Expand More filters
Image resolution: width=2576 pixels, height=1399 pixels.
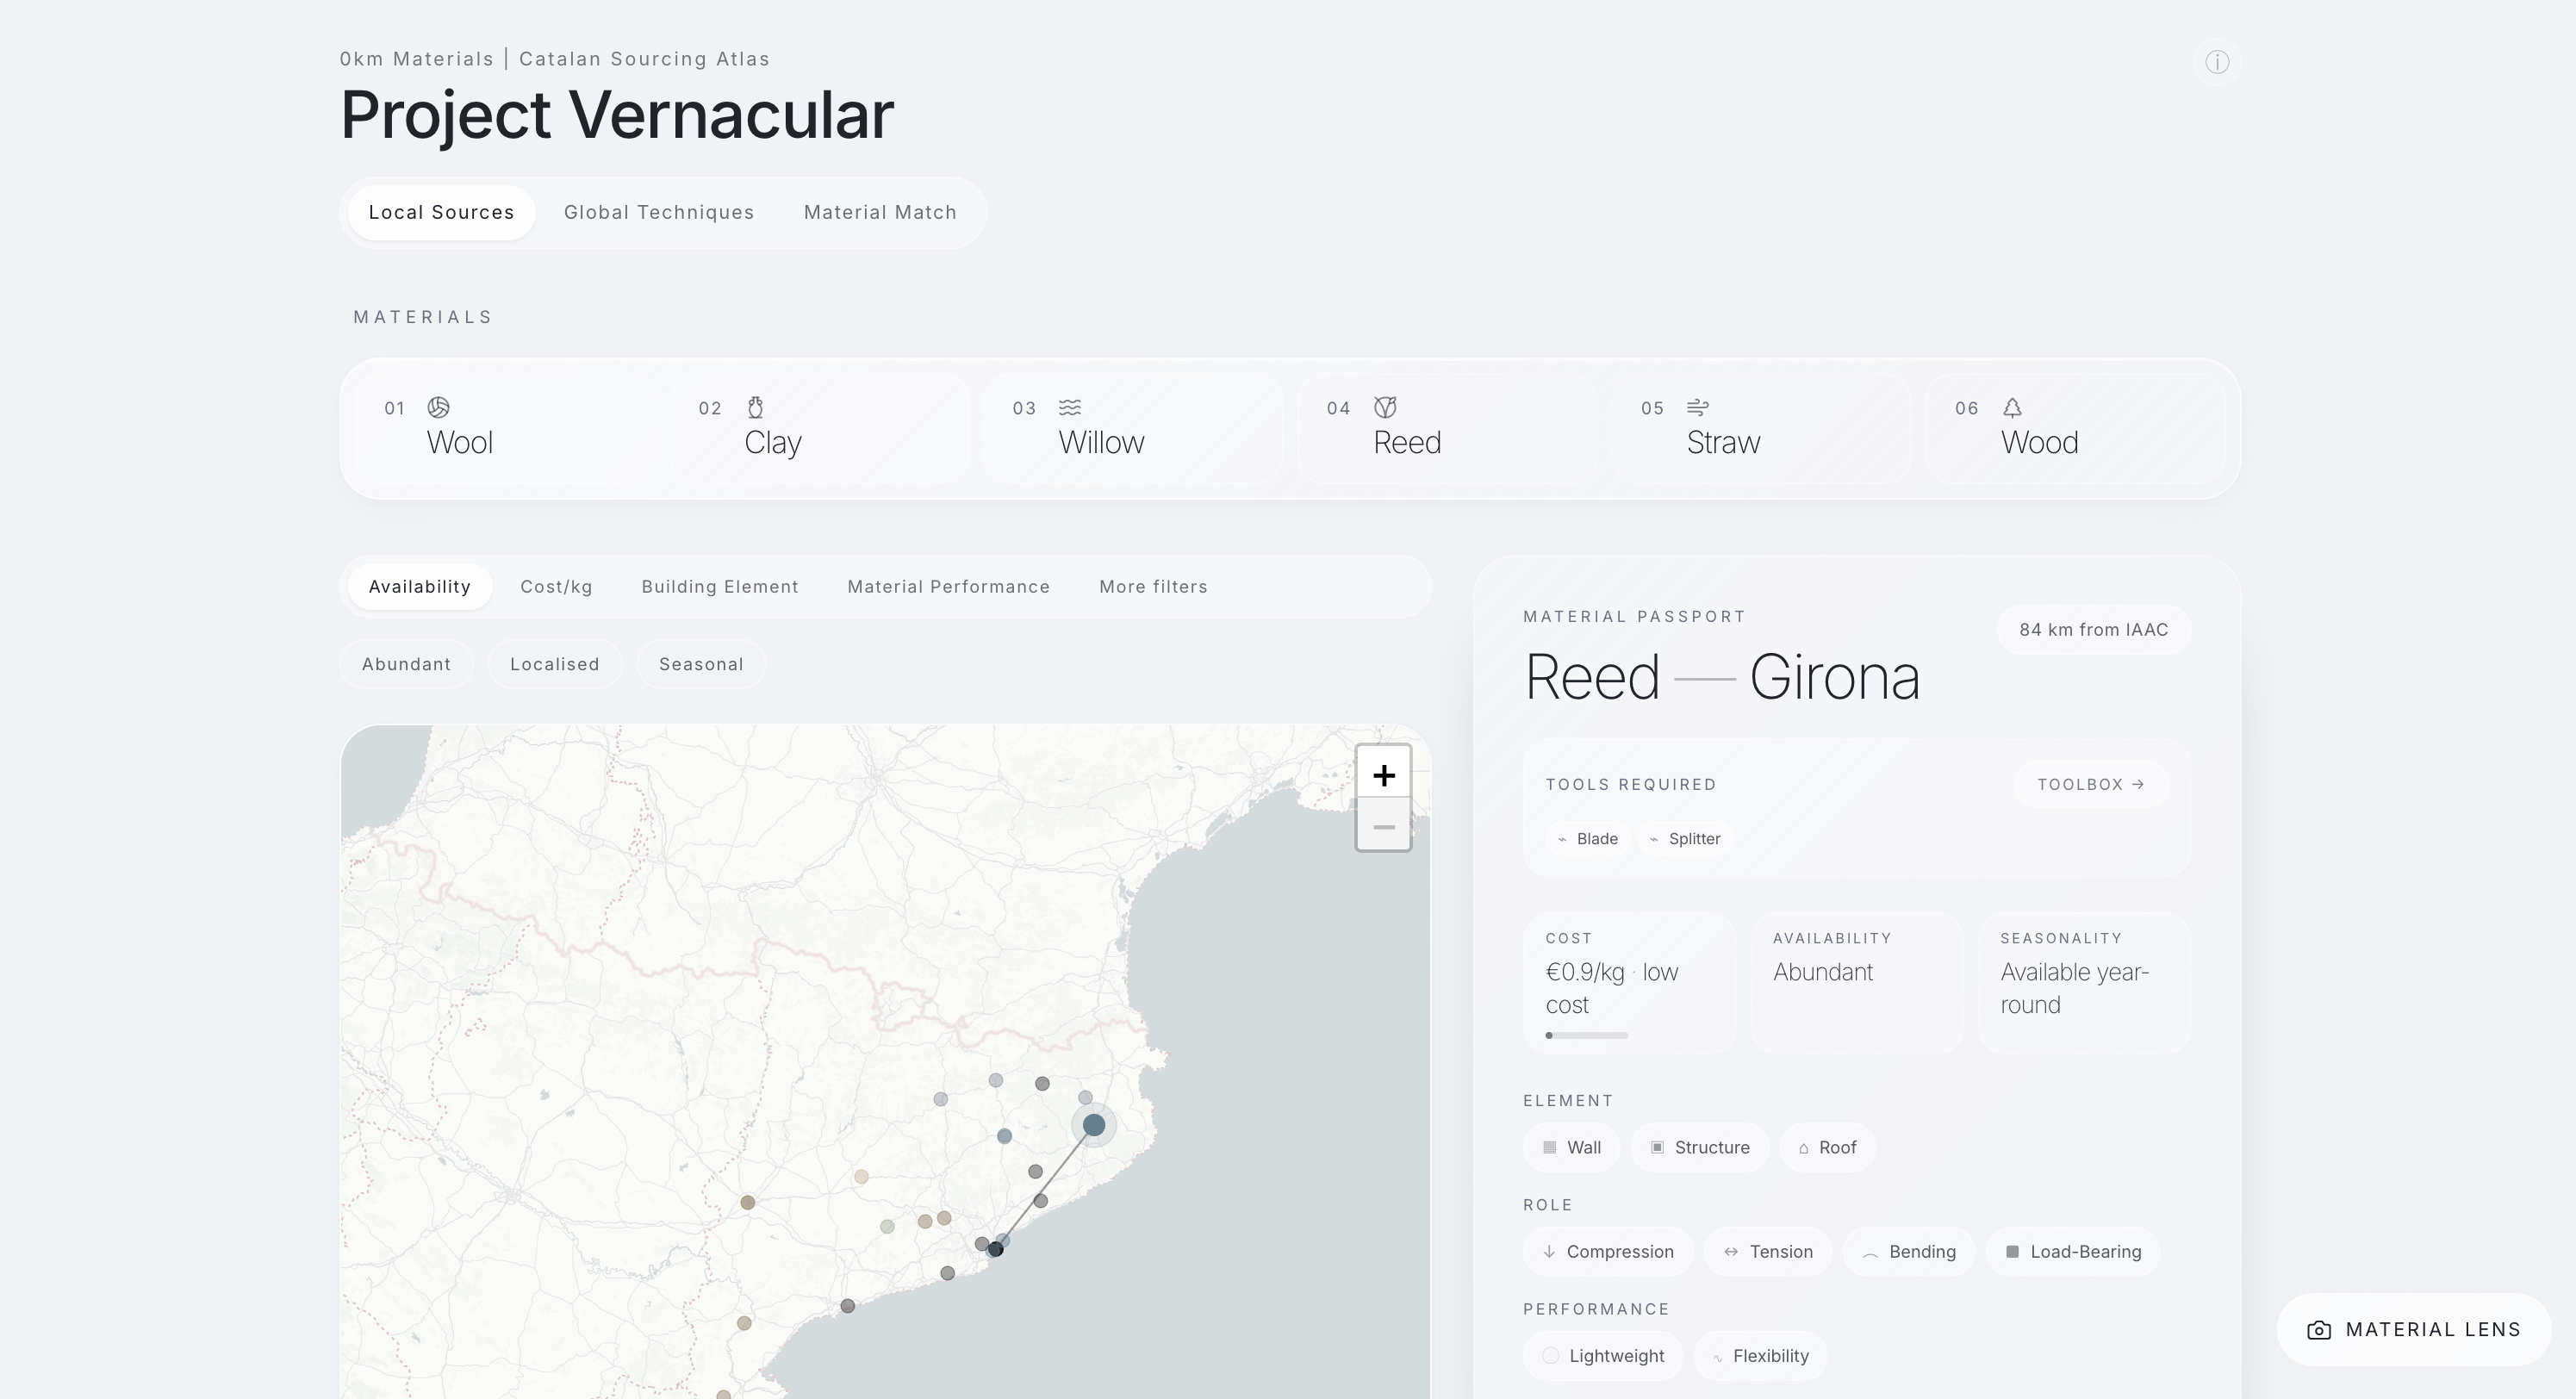1153,587
